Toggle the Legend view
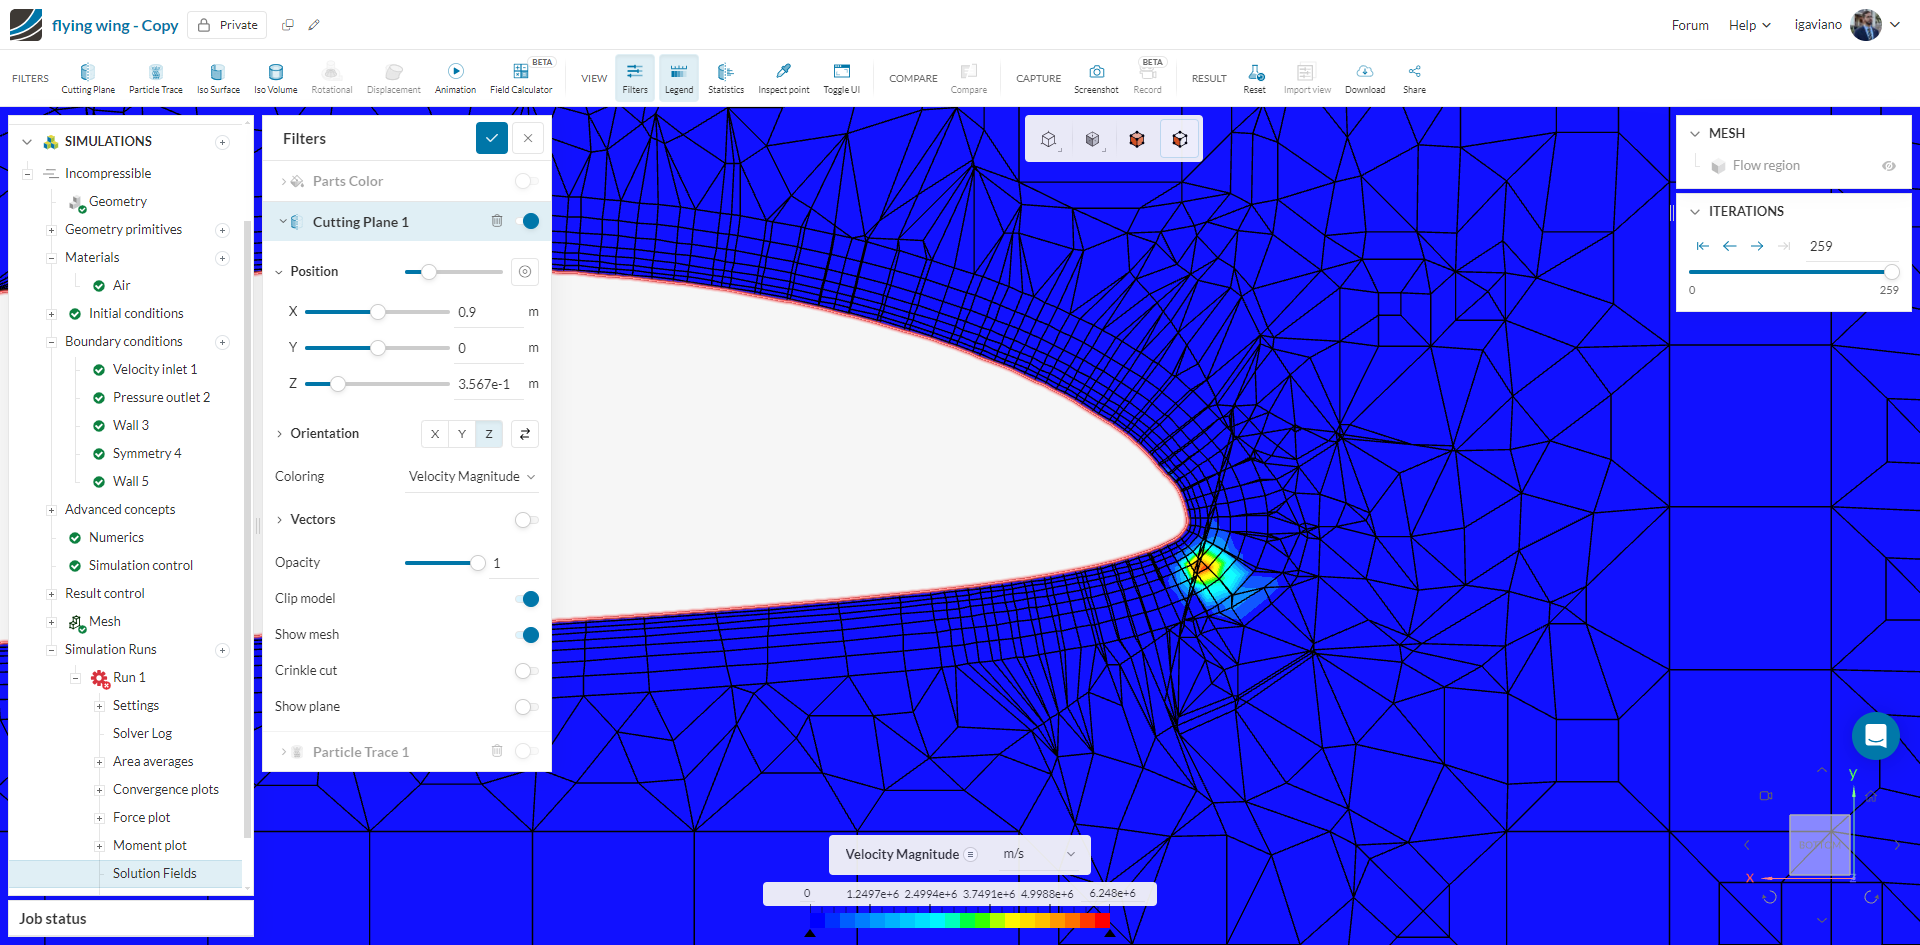The image size is (1920, 945). coord(679,78)
